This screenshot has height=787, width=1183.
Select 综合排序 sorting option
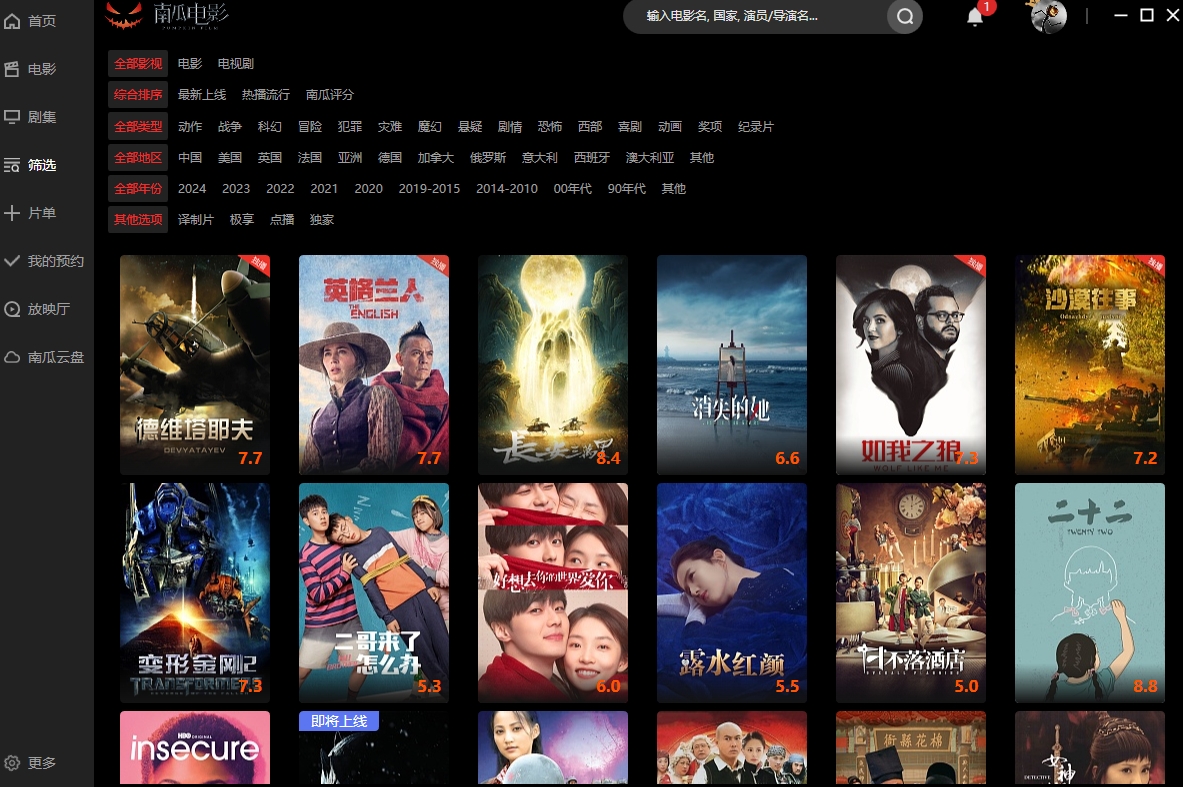[138, 95]
